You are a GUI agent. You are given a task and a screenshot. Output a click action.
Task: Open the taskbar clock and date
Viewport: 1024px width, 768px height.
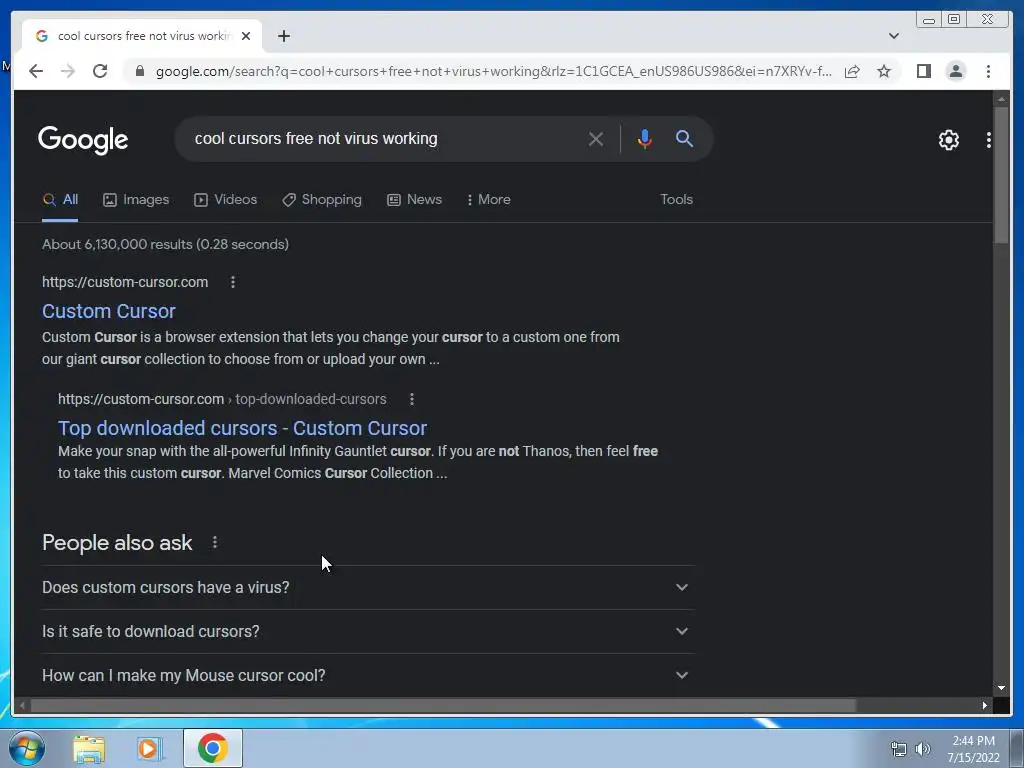[973, 749]
